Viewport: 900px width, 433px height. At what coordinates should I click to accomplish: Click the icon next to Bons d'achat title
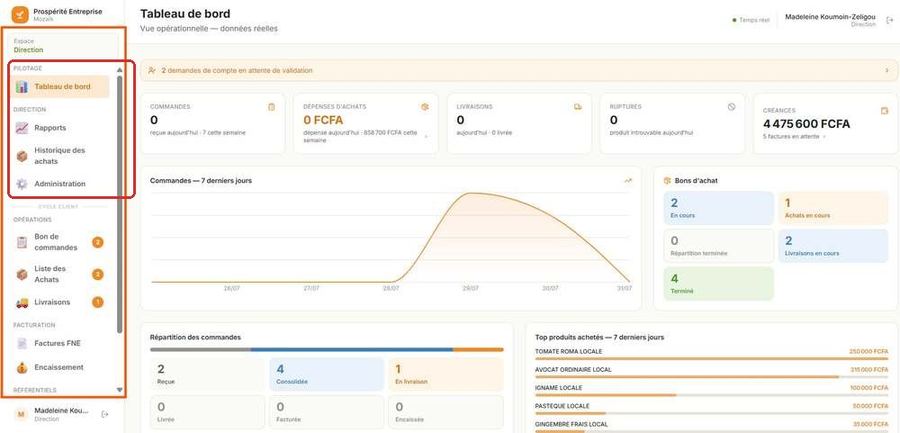668,180
